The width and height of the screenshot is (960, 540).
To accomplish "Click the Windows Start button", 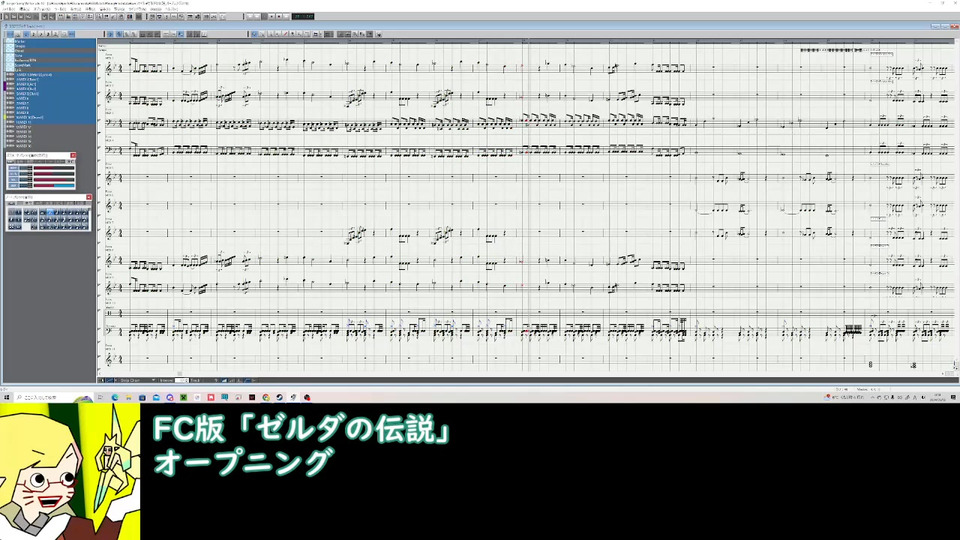I will coord(7,397).
